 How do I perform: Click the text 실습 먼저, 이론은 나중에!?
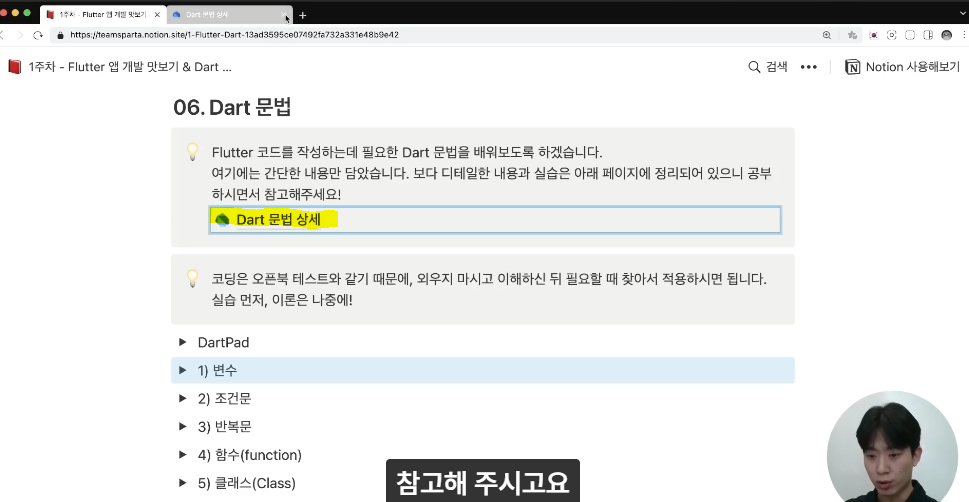pos(282,300)
